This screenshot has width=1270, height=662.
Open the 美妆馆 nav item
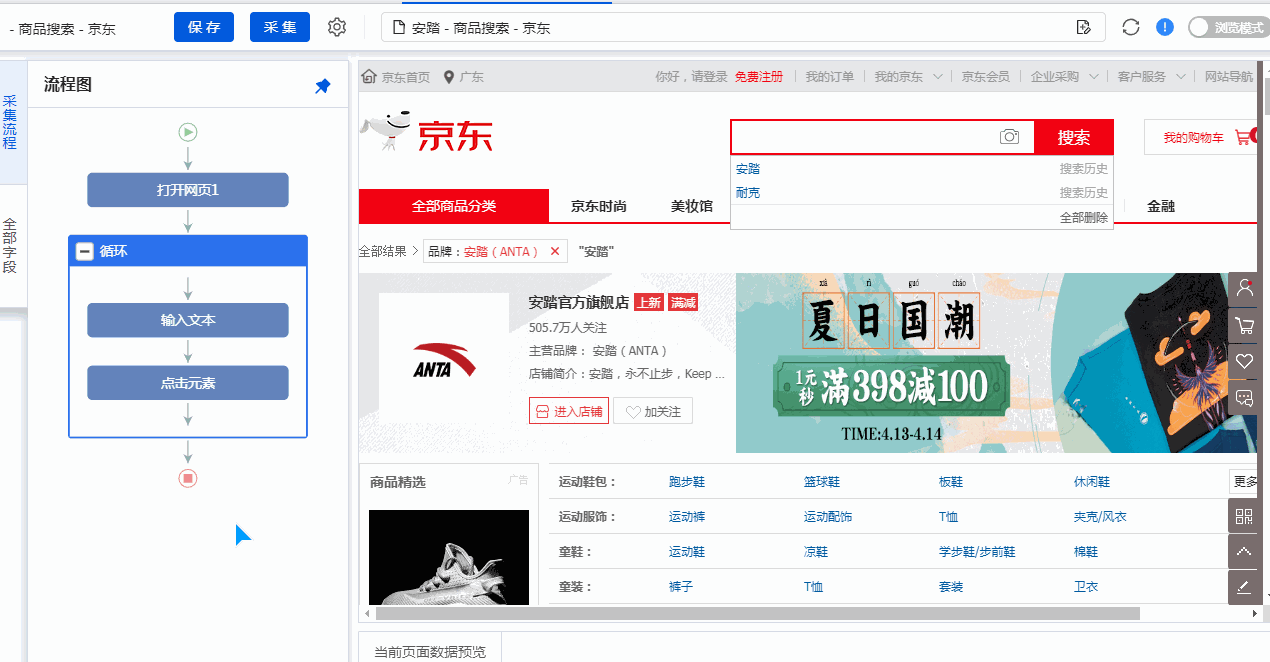point(692,206)
